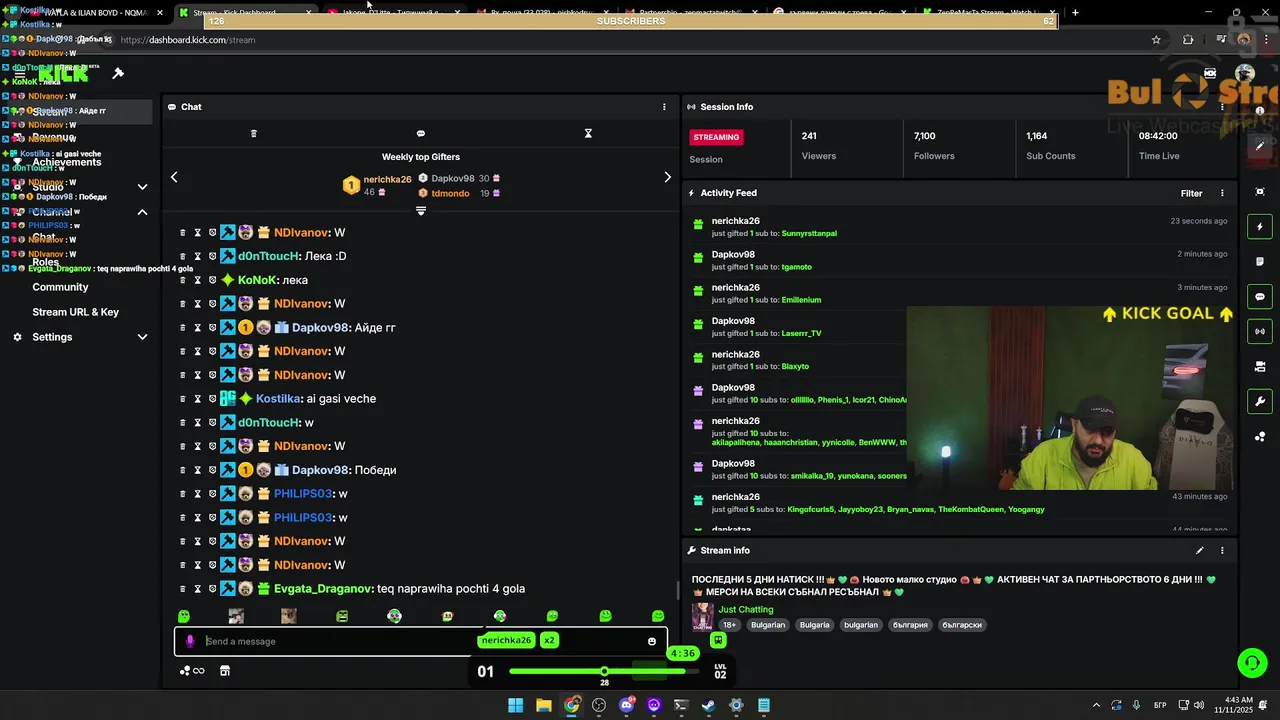Select the hourglass icon in the chat toolbar

(588, 133)
